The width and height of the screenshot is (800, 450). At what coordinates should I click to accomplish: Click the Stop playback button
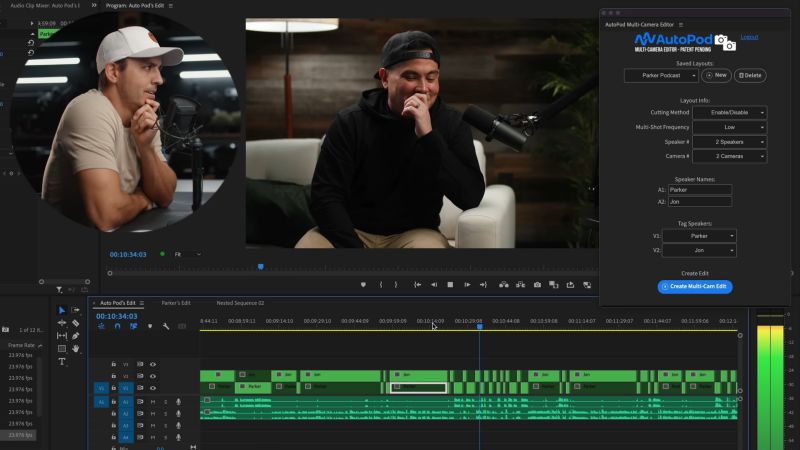pos(451,285)
